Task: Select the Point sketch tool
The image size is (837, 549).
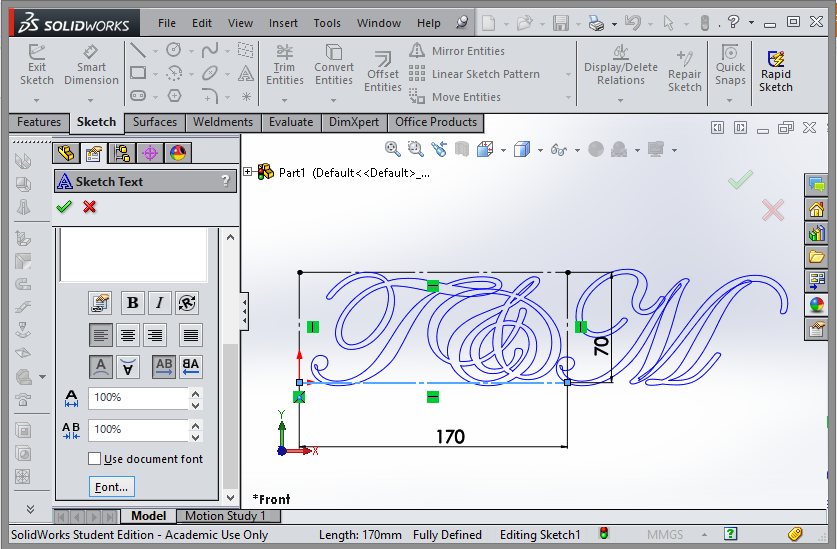Action: click(246, 97)
